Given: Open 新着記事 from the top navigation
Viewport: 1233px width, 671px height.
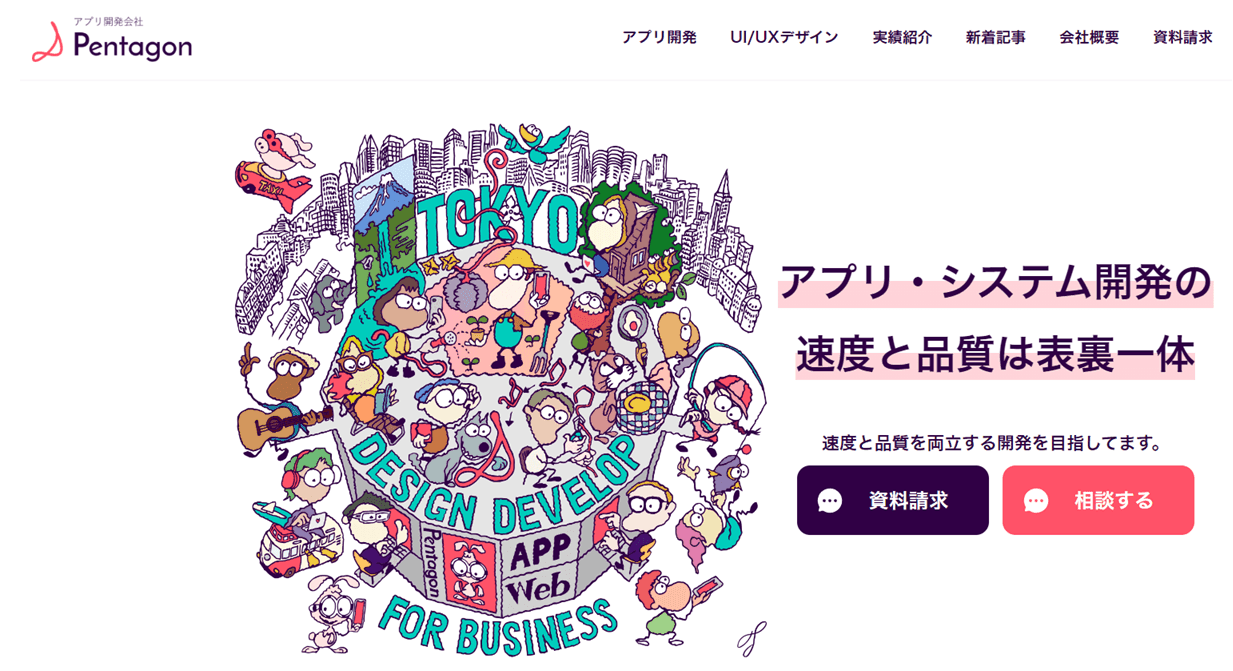Looking at the screenshot, I should click(x=995, y=38).
